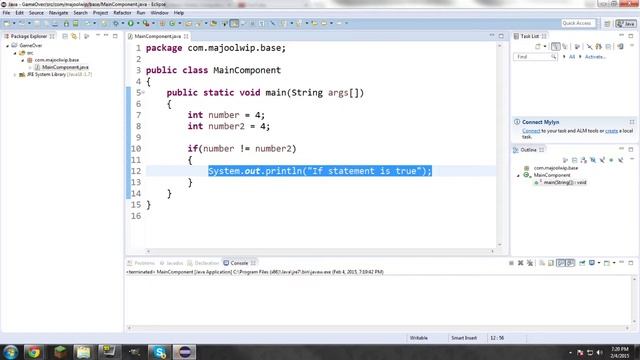Click the Toggle Mark Occurrences toolbar icon

point(234,23)
